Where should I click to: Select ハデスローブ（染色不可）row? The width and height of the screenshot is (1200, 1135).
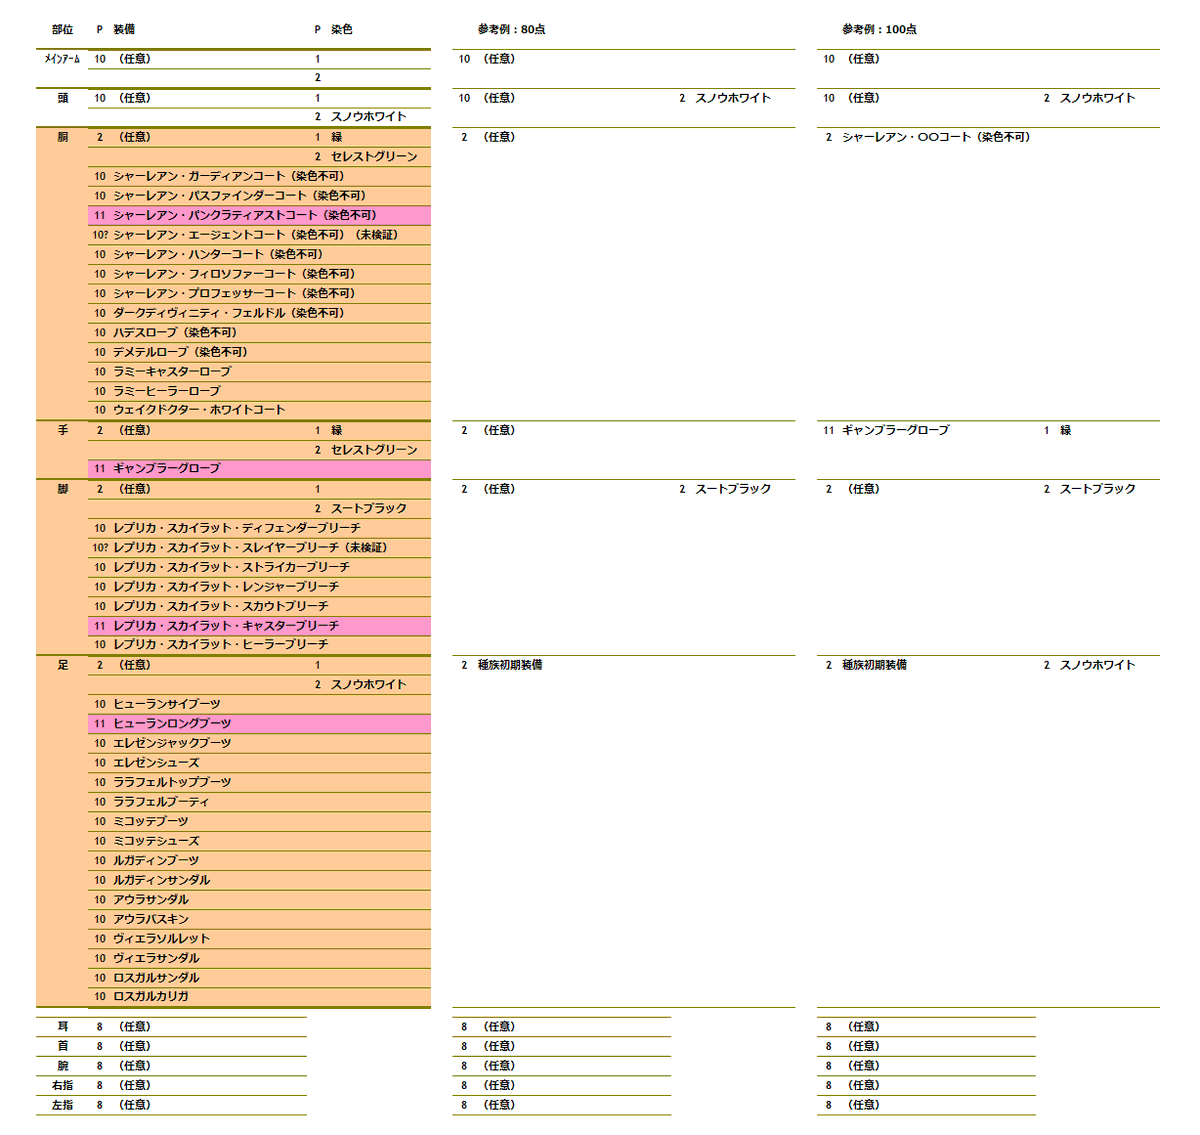260,333
